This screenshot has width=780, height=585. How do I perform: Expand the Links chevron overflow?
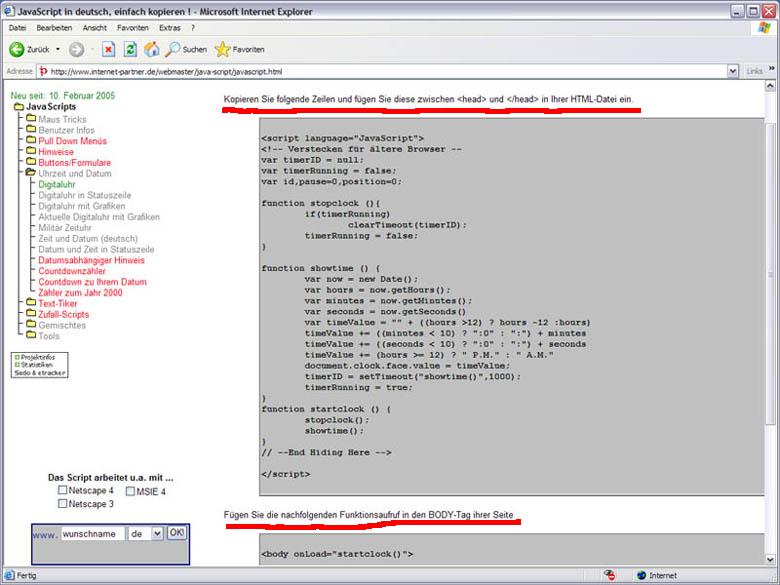pos(772,69)
